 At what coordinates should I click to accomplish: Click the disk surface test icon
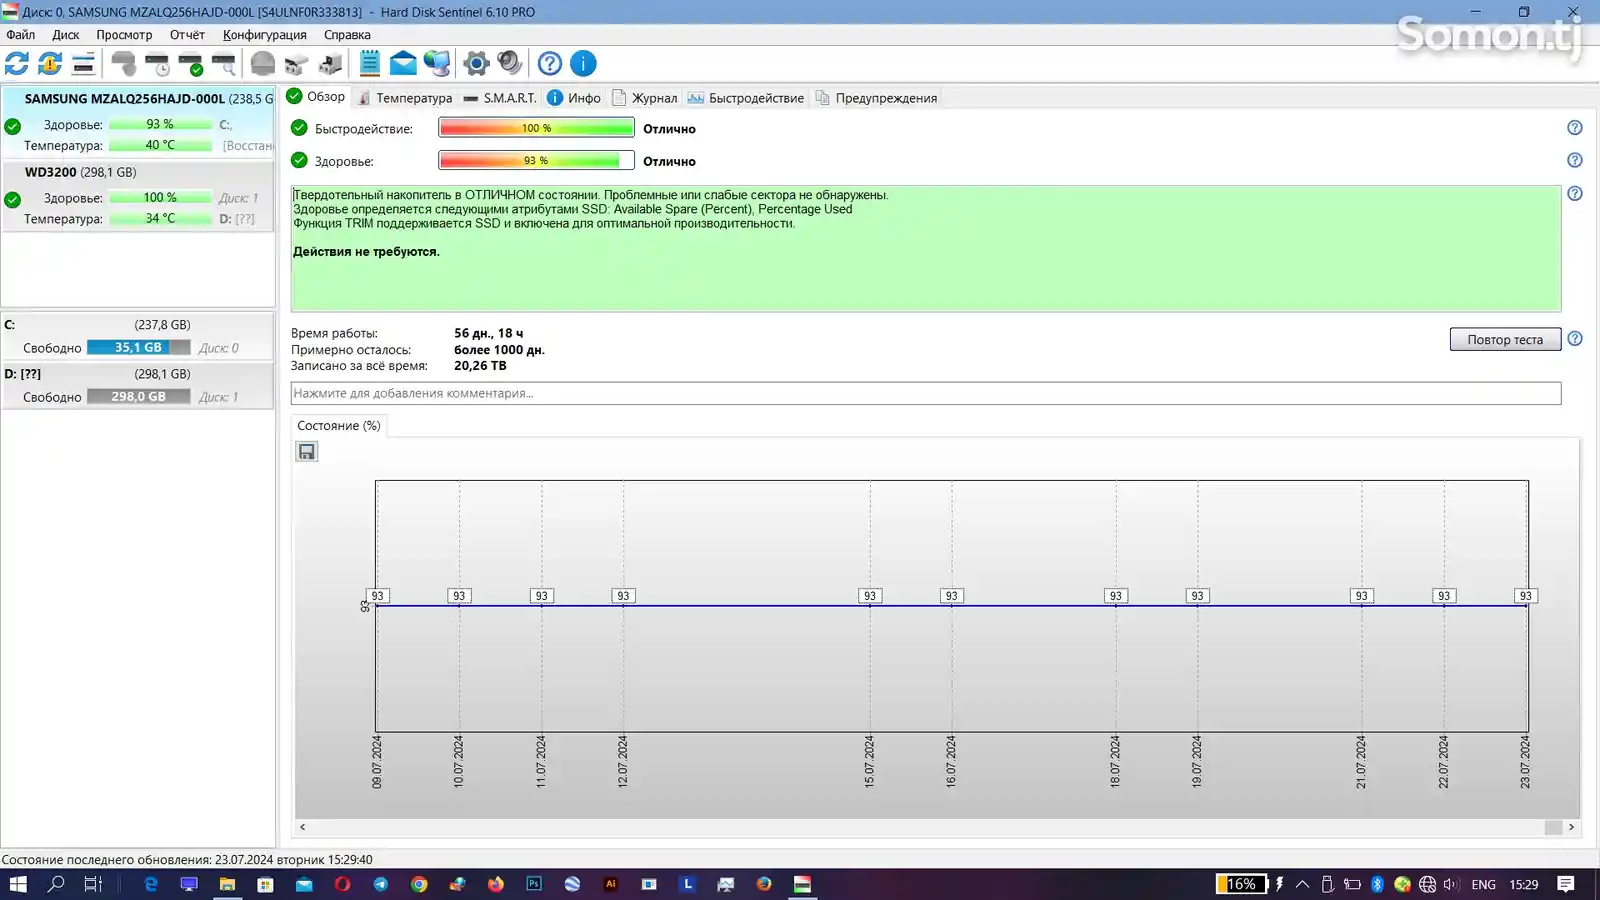pyautogui.click(x=124, y=63)
